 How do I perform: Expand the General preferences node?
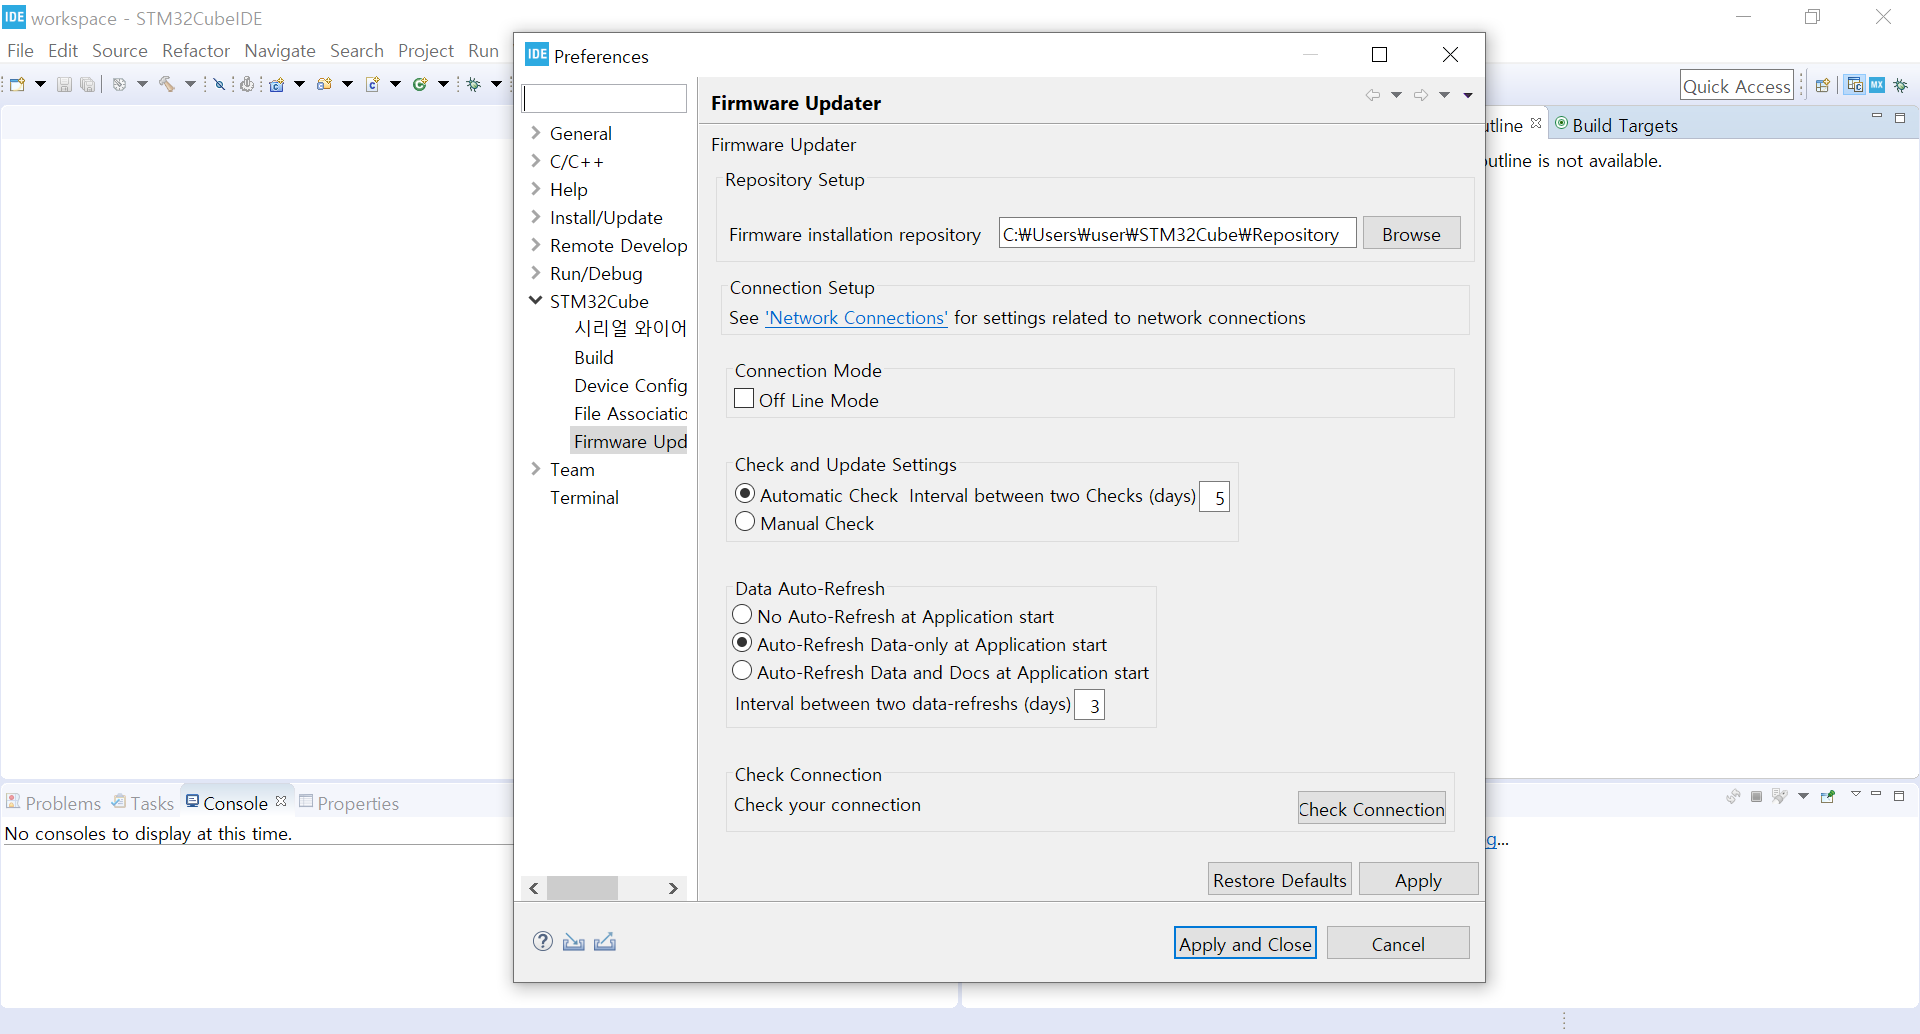point(536,133)
